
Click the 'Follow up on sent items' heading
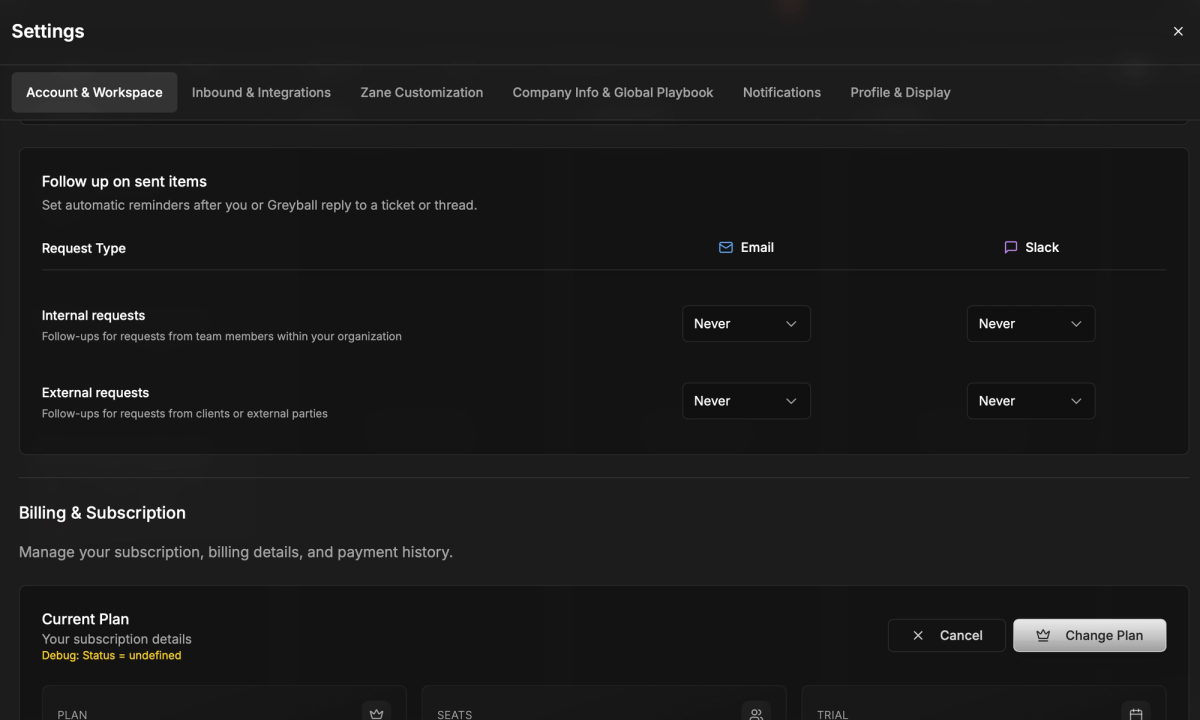click(x=124, y=181)
